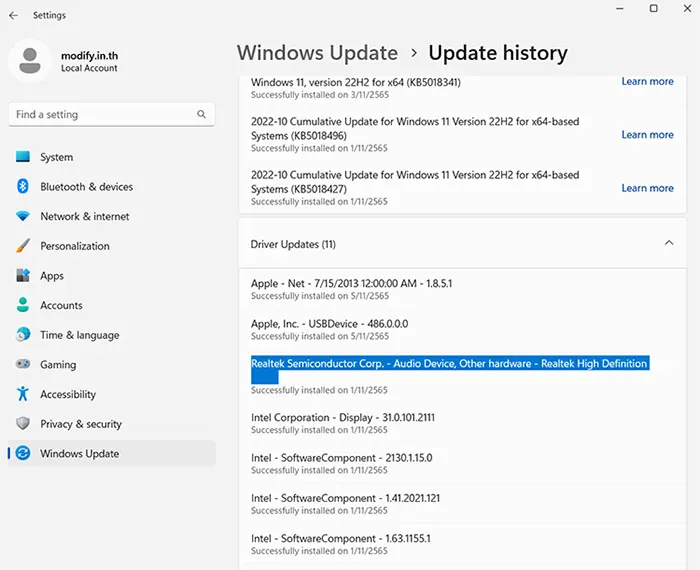
Task: Click the Bluetooth icon in sidebar
Action: click(x=23, y=186)
